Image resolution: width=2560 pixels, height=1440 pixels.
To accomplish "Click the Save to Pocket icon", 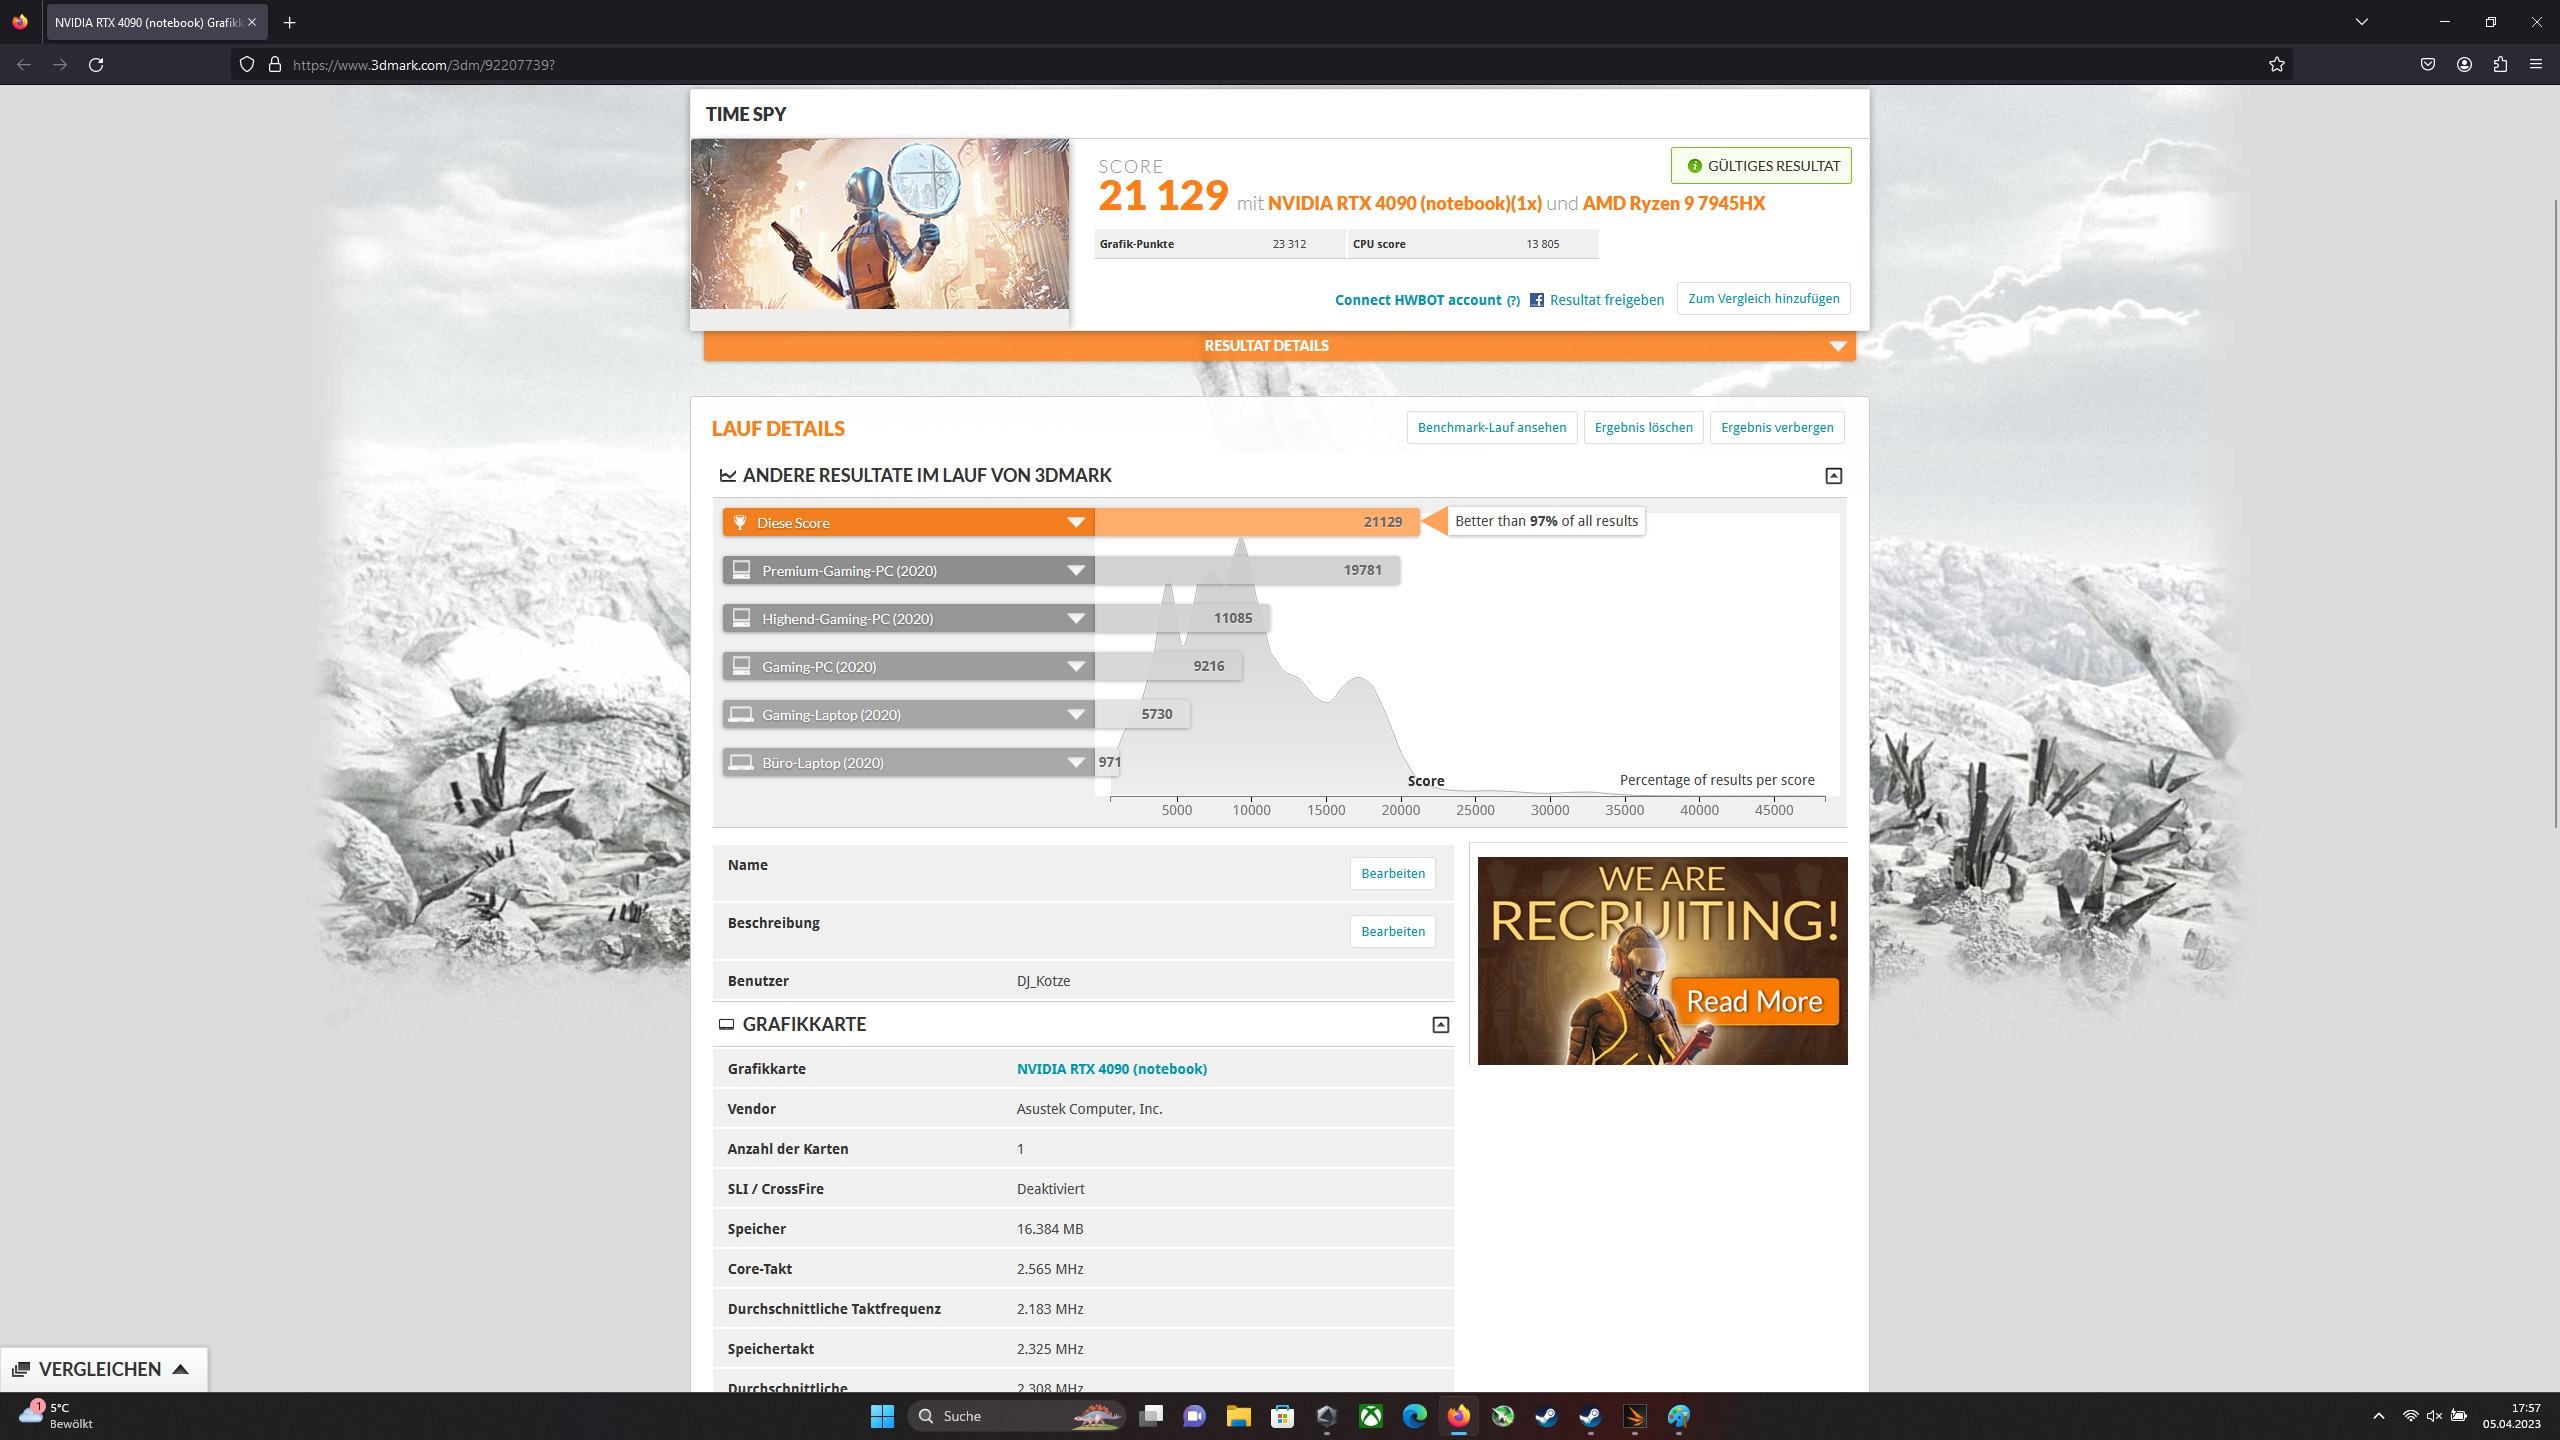I will pyautogui.click(x=2427, y=64).
